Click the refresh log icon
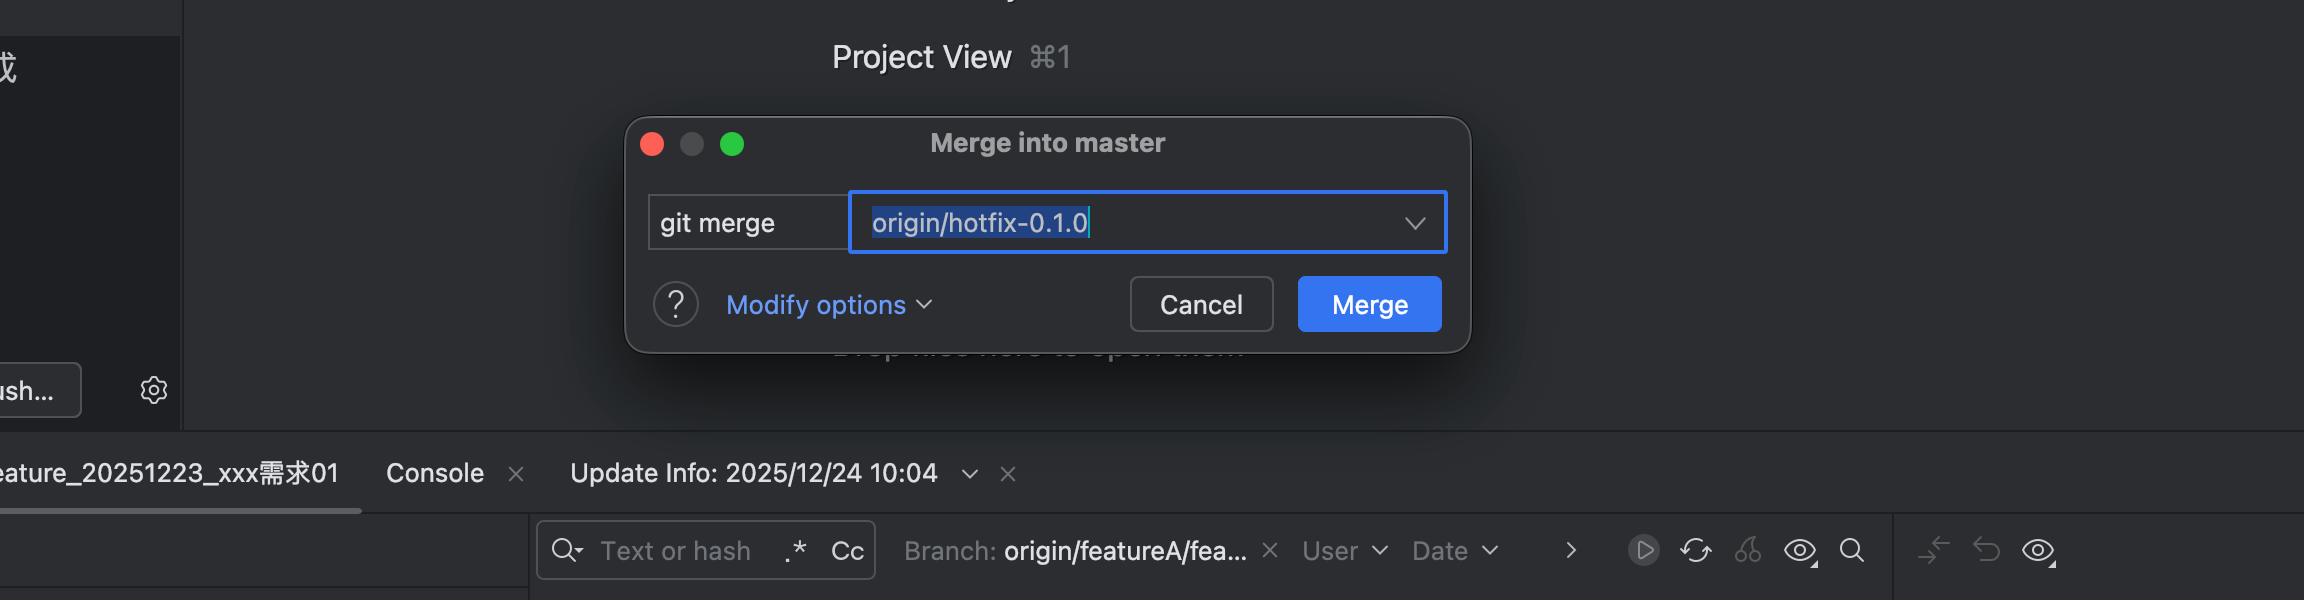This screenshot has height=600, width=2304. (1695, 550)
